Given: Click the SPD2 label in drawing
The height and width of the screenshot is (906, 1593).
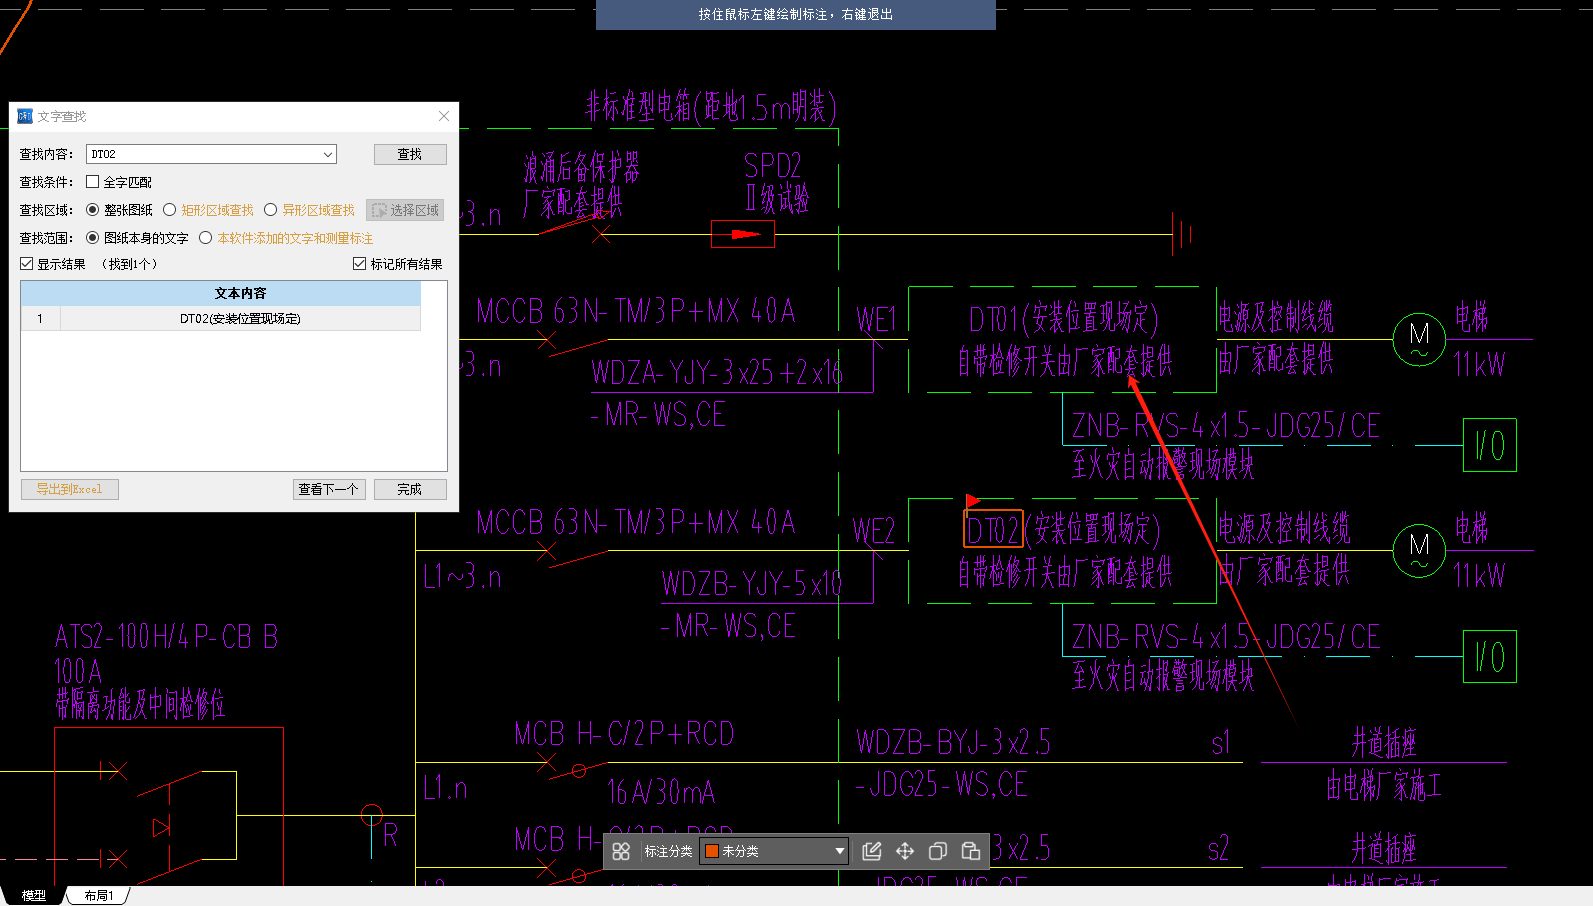Looking at the screenshot, I should tap(772, 165).
